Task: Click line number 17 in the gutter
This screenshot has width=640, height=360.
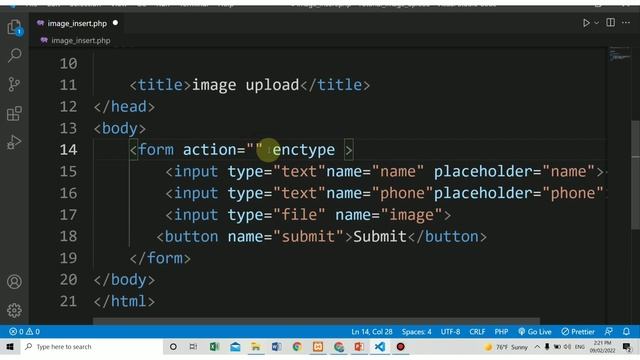Action: (68, 215)
